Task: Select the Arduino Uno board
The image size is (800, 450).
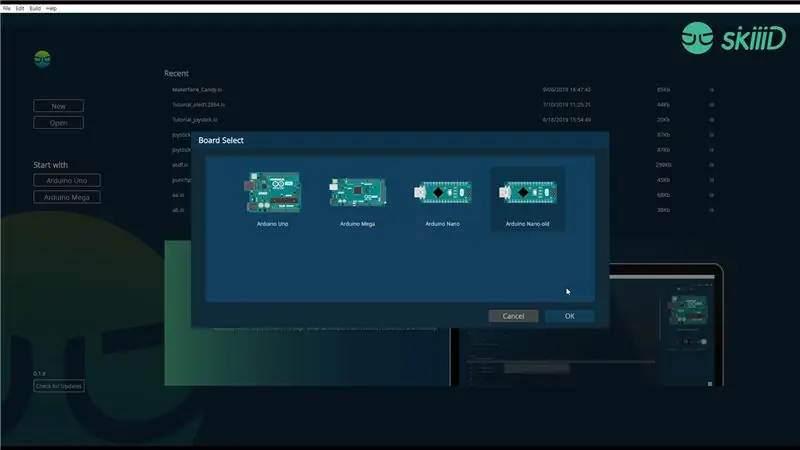Action: [x=273, y=199]
